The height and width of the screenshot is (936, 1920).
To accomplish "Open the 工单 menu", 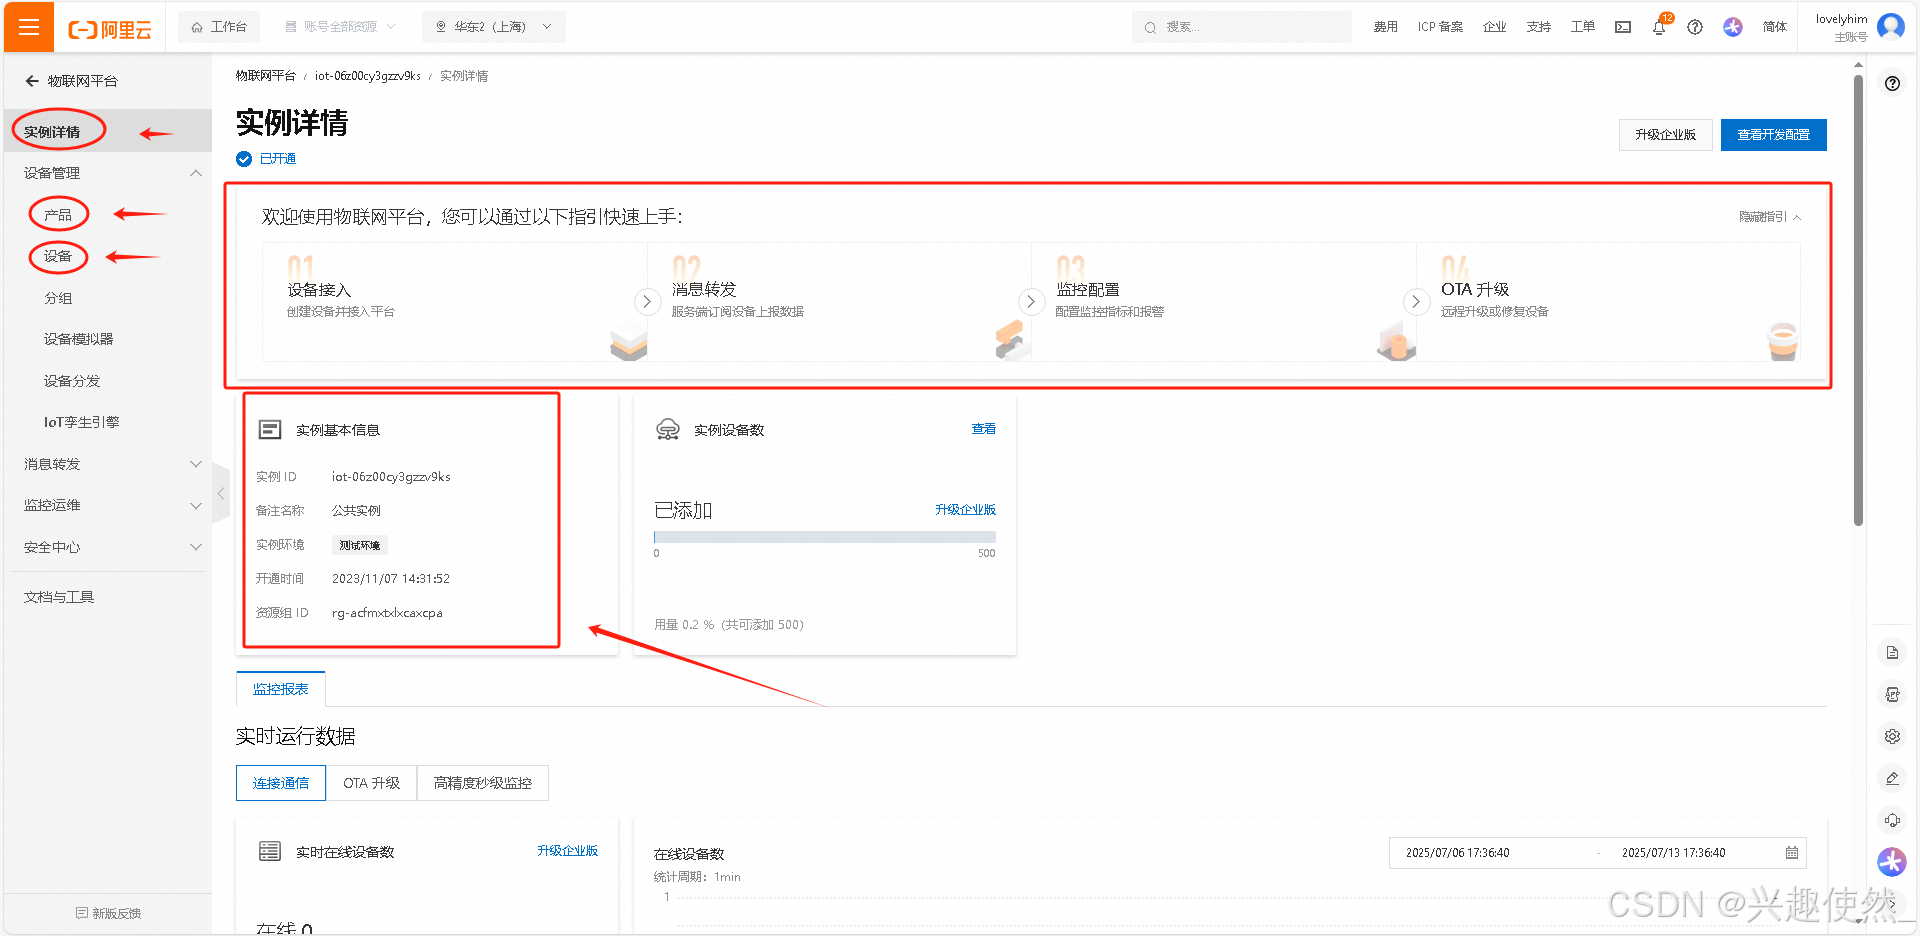I will click(1582, 27).
